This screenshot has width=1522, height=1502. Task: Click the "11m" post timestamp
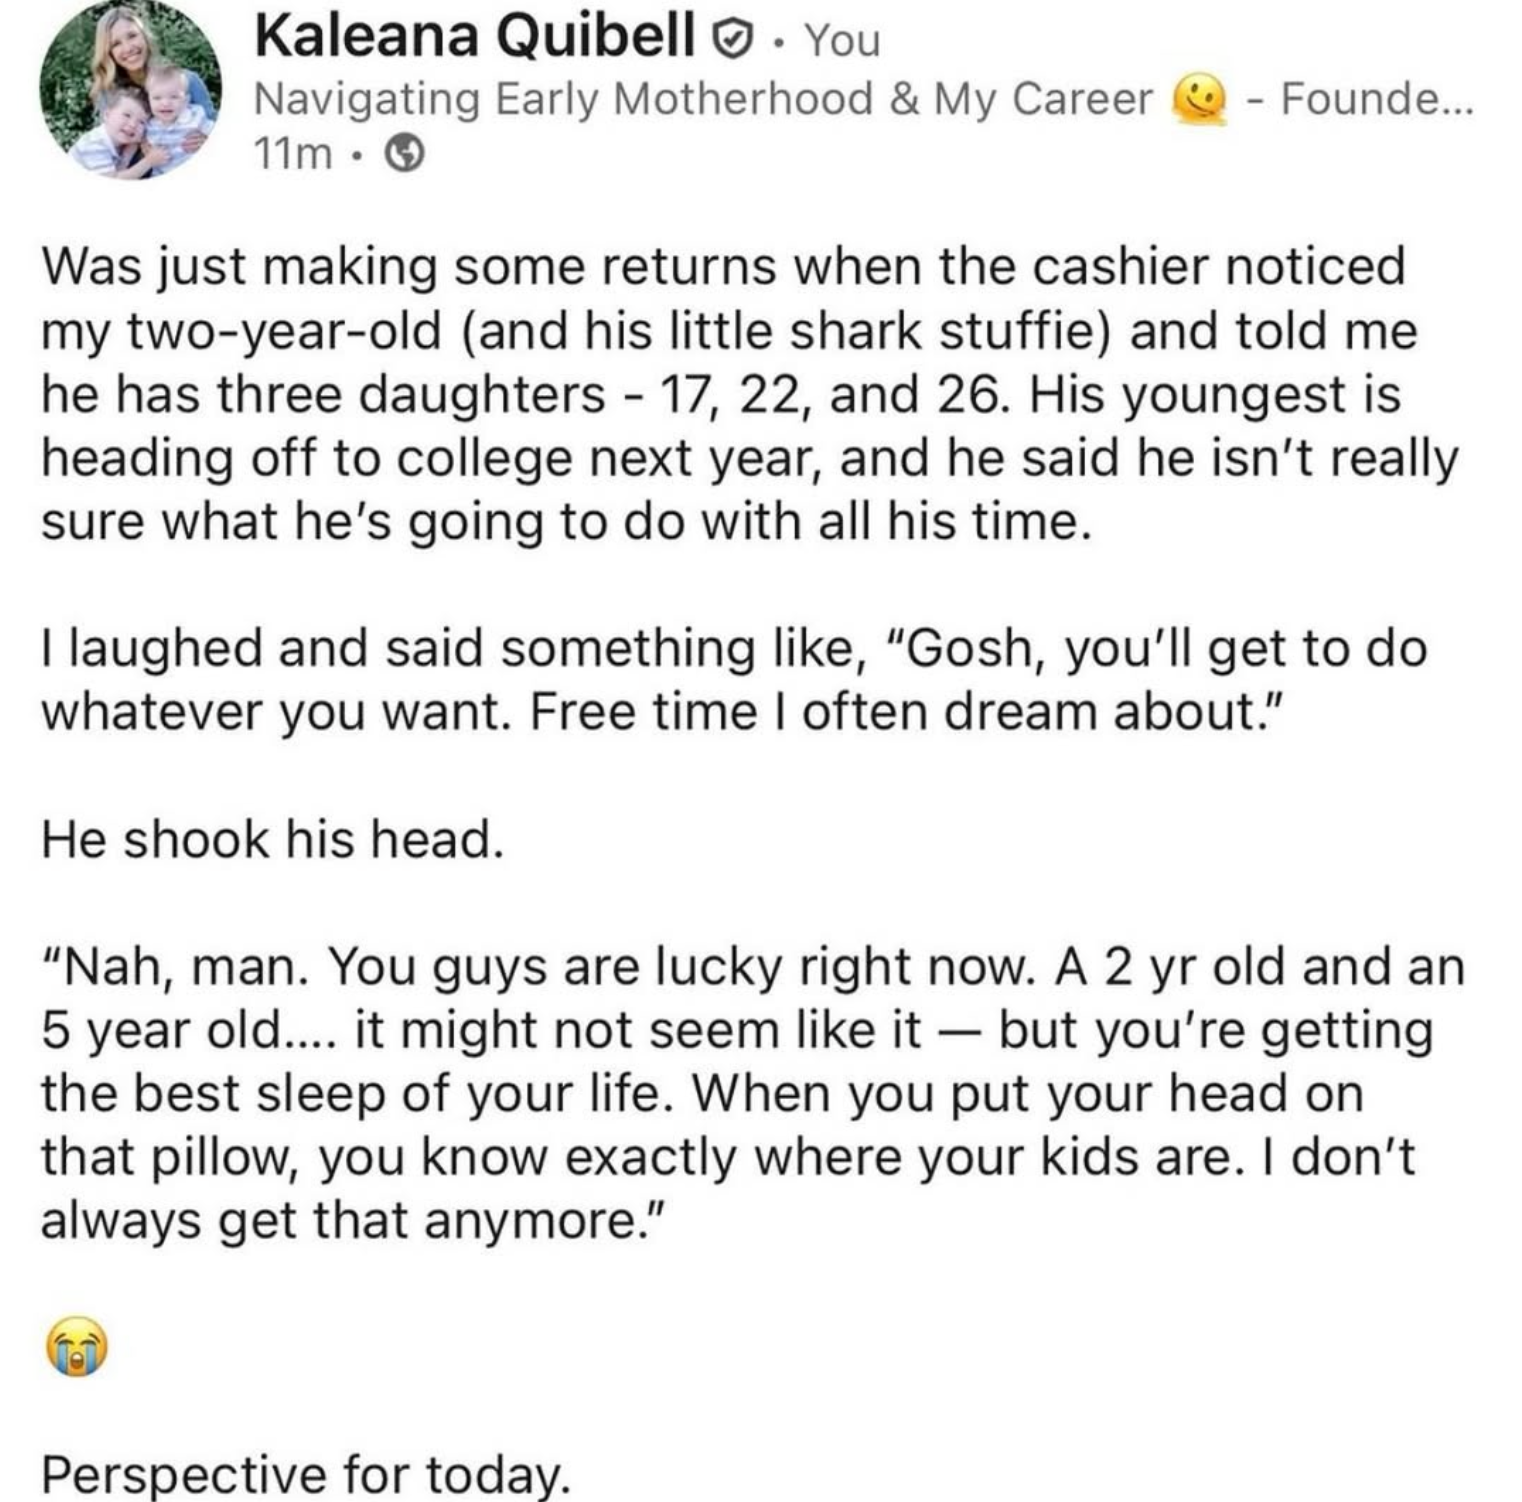click(x=292, y=153)
